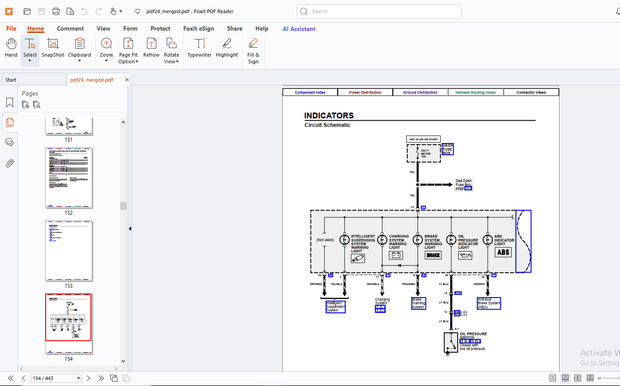Open the Zoom tool
620x386 pixels.
click(106, 50)
